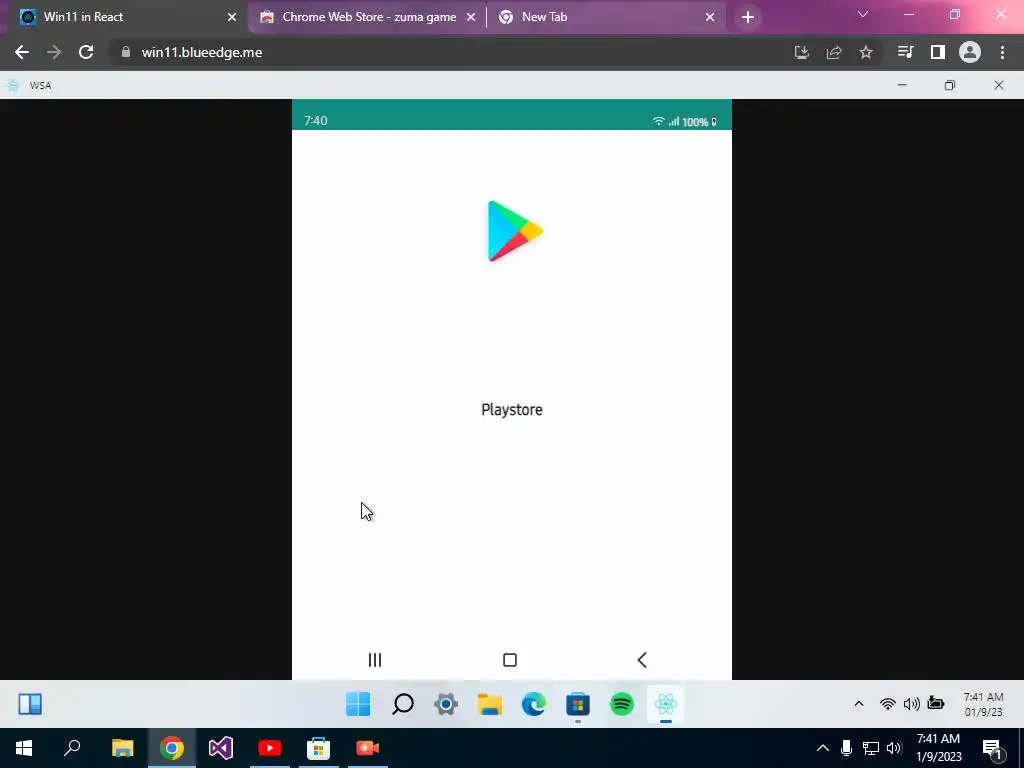Open Win11 search magnifier in inner taskbar
Viewport: 1024px width, 768px height.
click(402, 704)
